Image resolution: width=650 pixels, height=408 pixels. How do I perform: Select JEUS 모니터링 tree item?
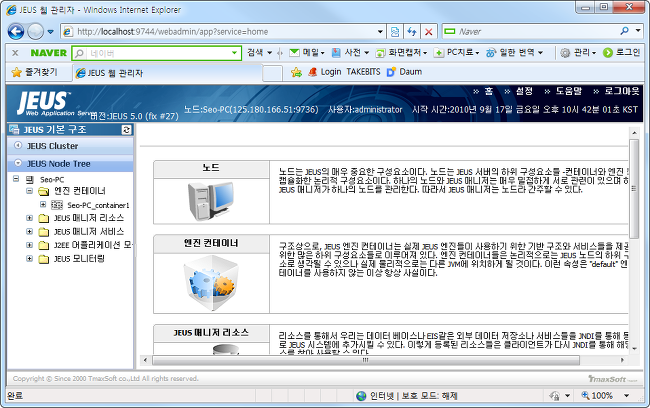(x=79, y=259)
